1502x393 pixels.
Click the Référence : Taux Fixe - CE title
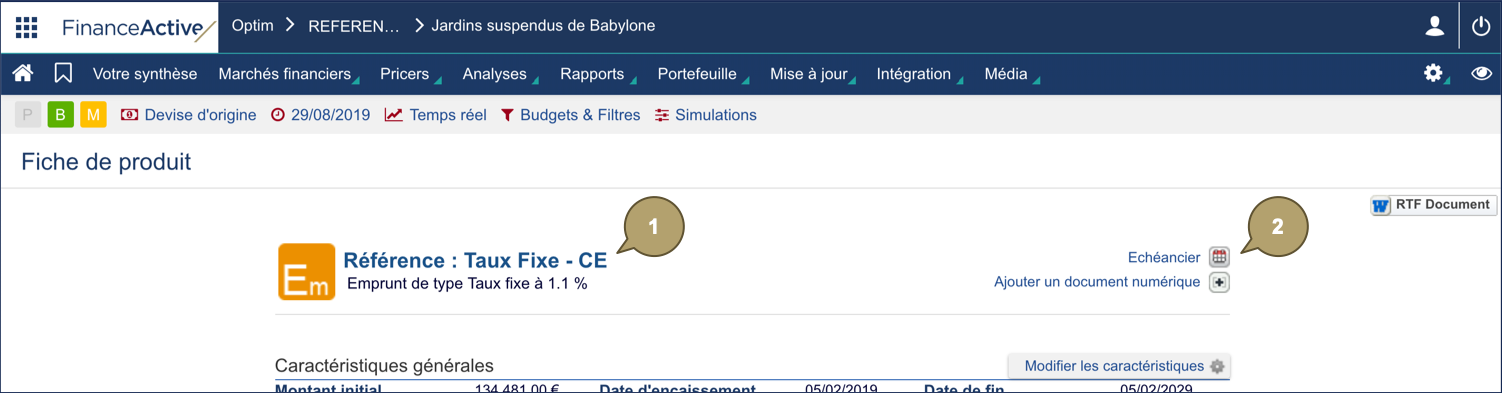(475, 260)
